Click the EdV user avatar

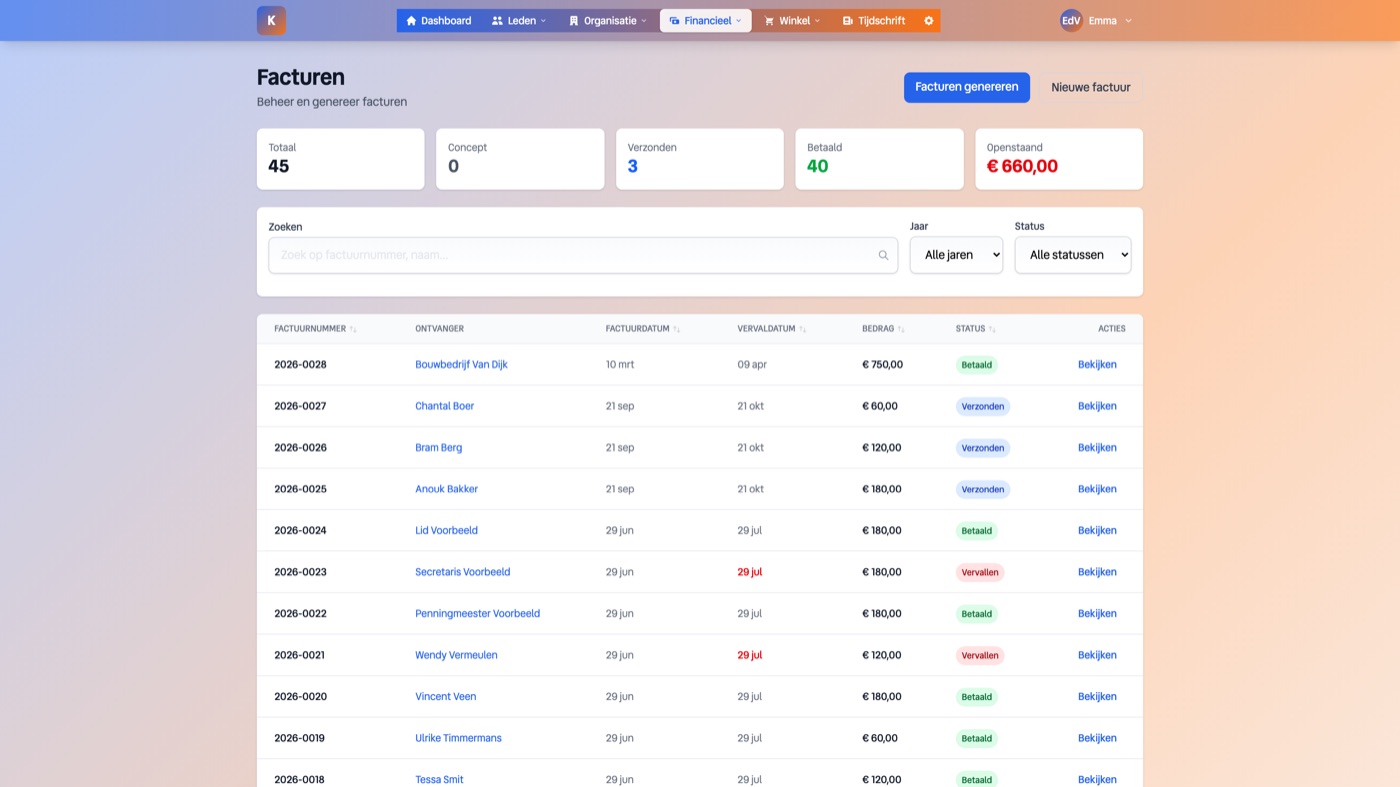coord(1071,20)
